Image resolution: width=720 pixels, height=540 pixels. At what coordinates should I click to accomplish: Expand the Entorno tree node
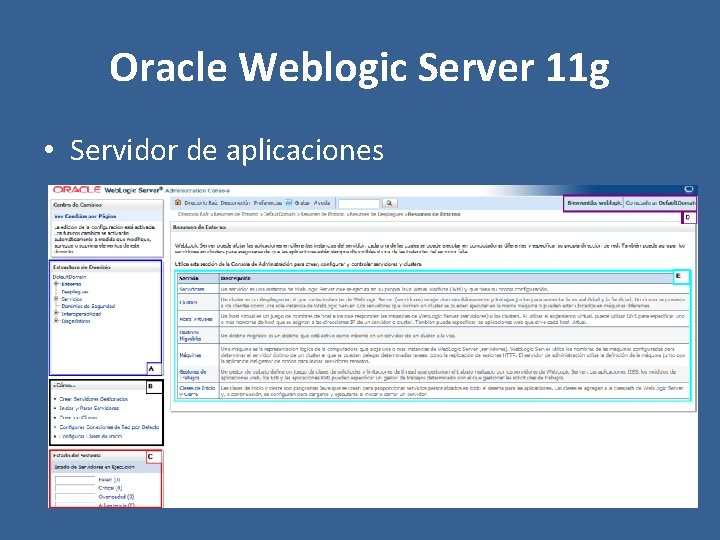click(x=56, y=284)
